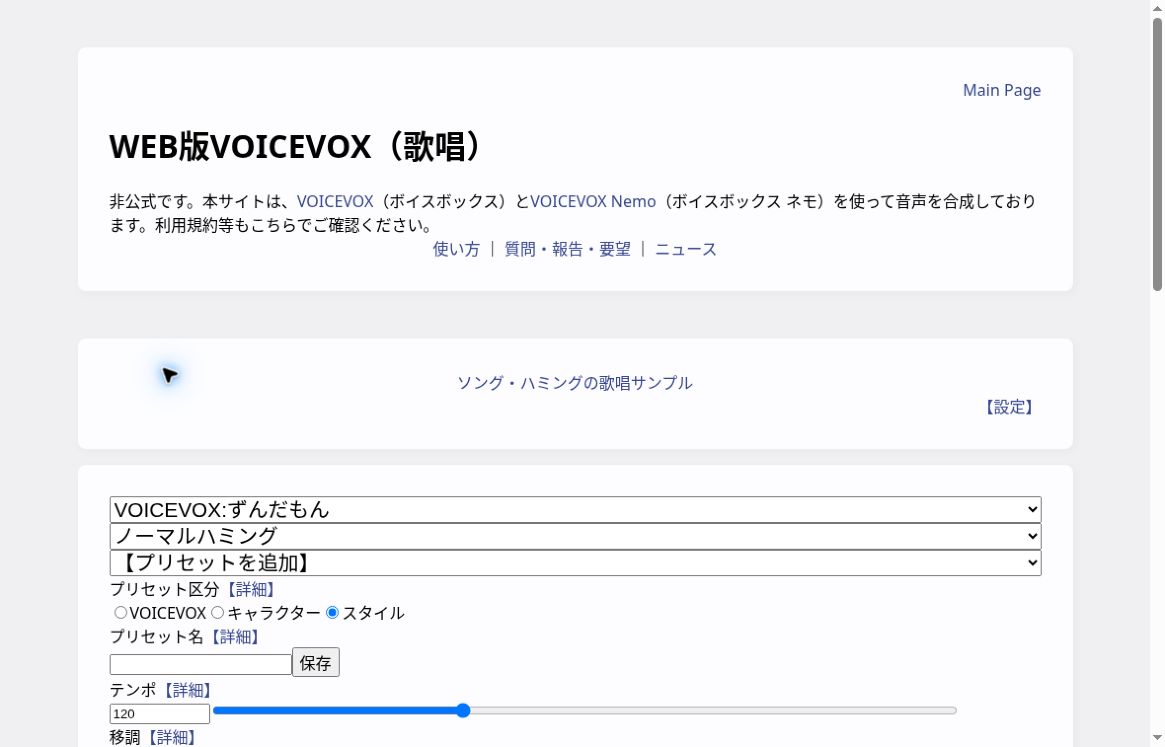Viewport: 1165px width, 747px height.
Task: Open the VOICEVOX Nemo link
Action: pos(593,201)
